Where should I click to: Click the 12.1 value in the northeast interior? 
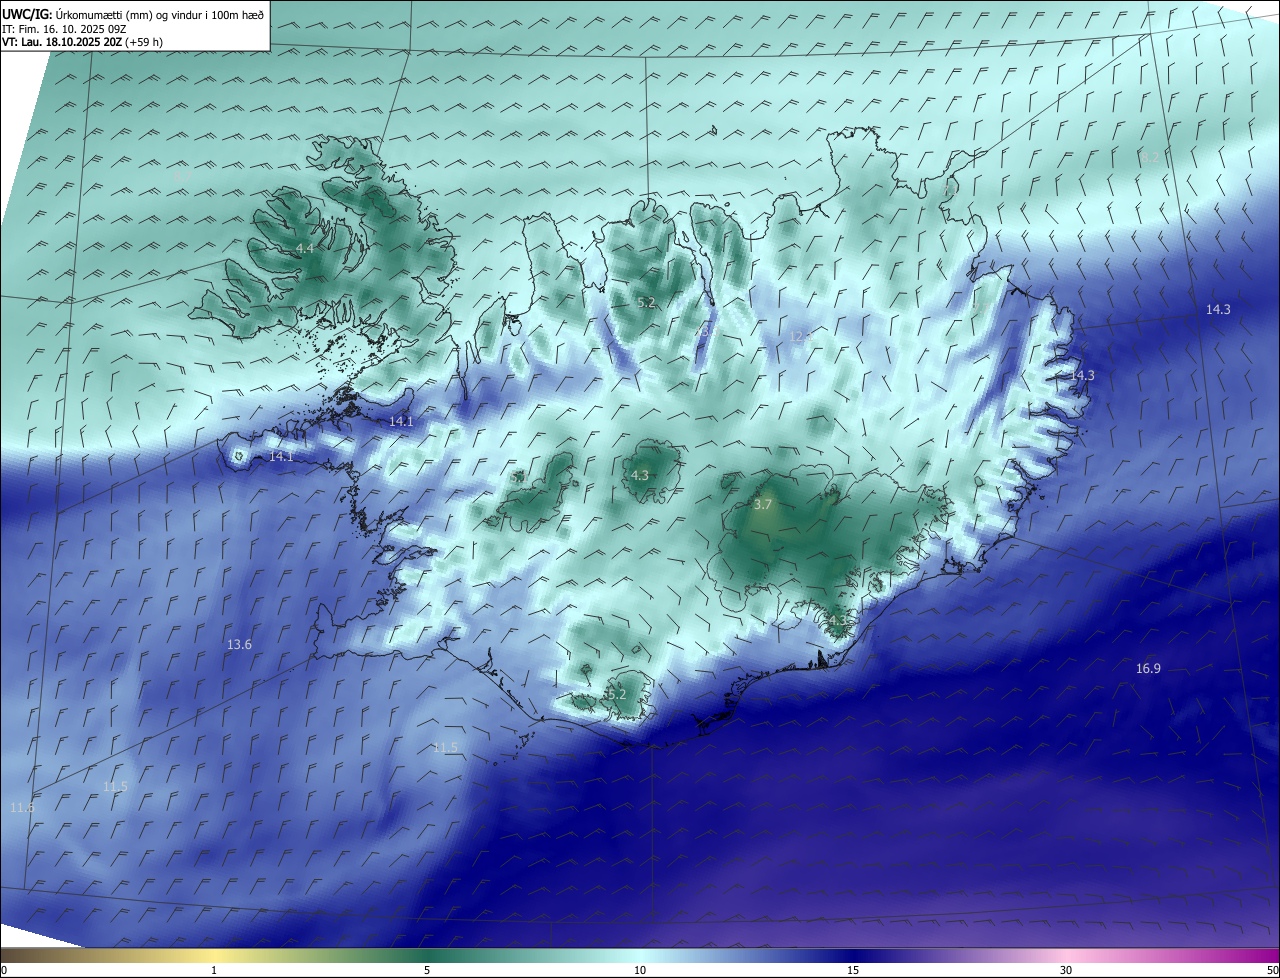(801, 337)
